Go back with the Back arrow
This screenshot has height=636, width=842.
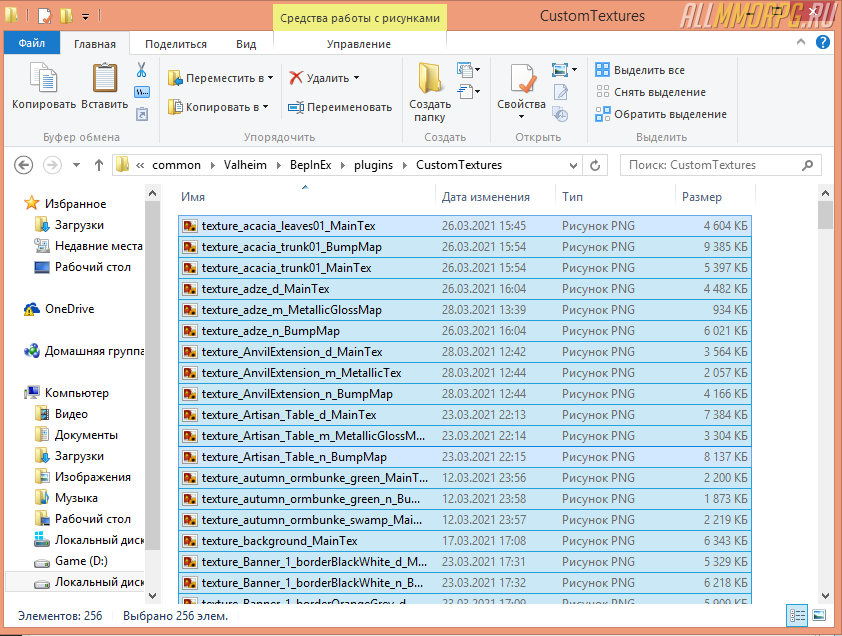point(23,165)
